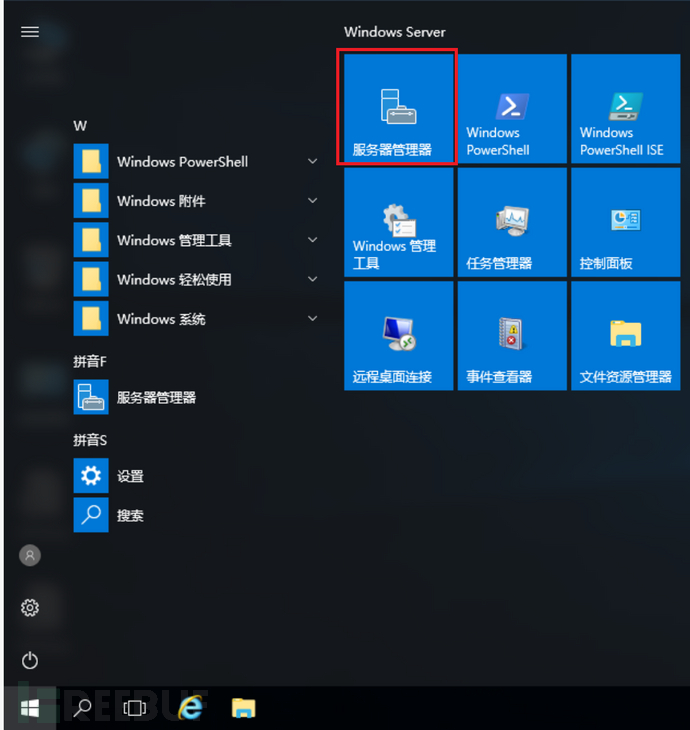Open File Explorer from taskbar
Screen dimensions: 690x730
(244, 709)
